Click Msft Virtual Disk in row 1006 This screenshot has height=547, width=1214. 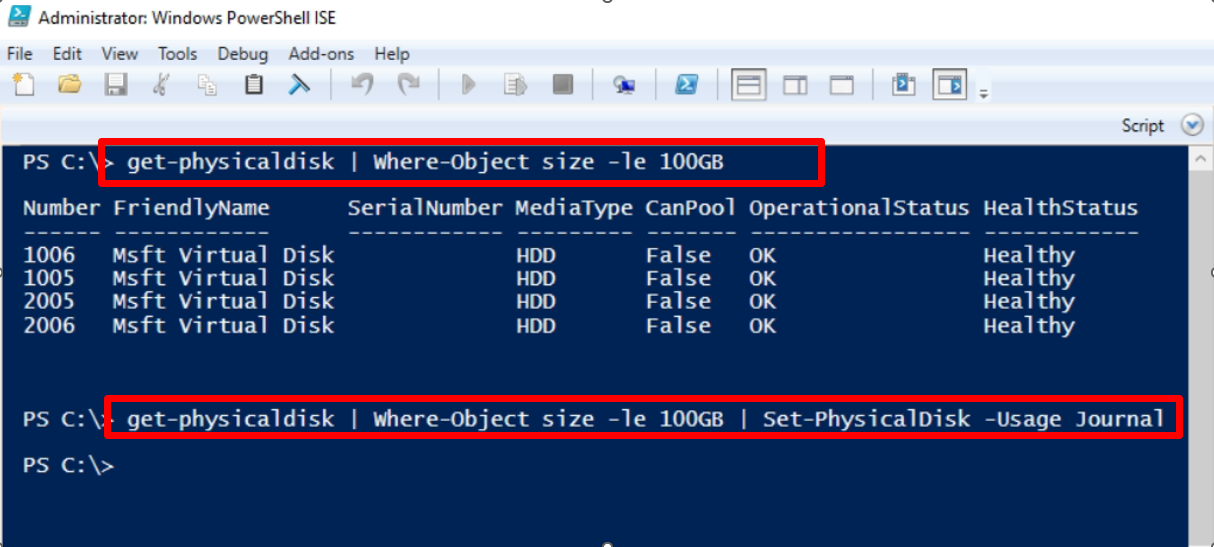point(223,255)
